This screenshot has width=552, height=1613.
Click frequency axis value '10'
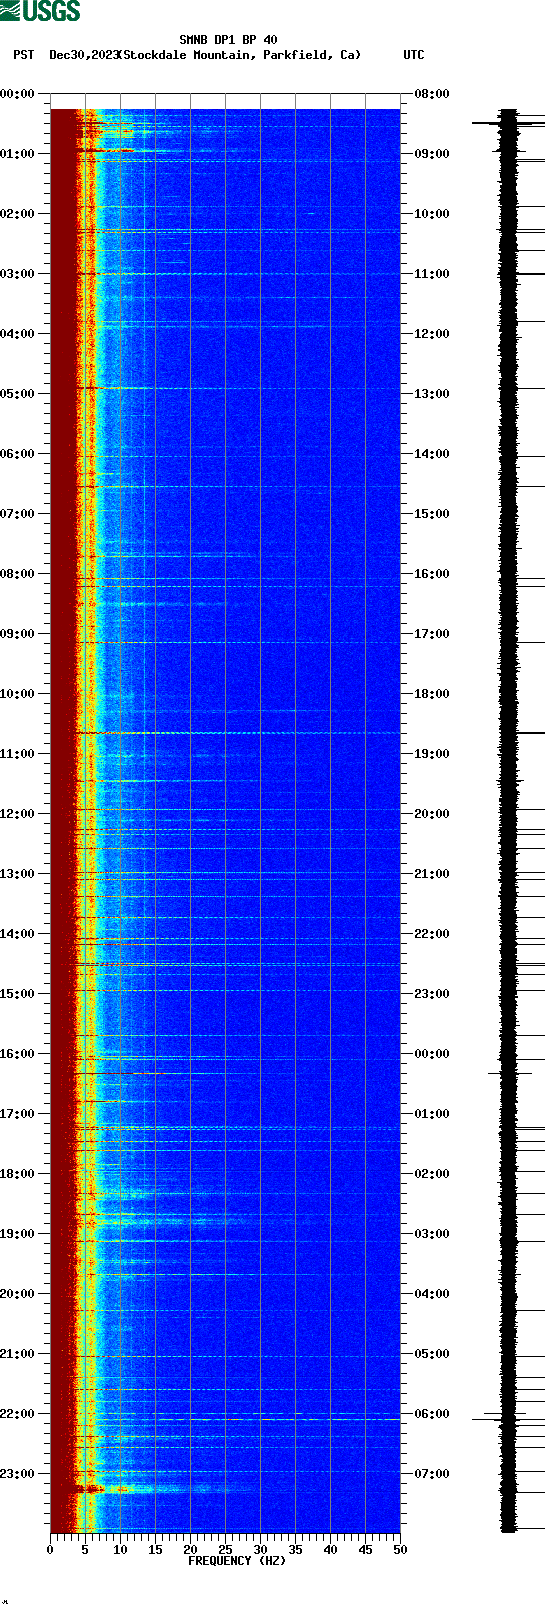120,1550
